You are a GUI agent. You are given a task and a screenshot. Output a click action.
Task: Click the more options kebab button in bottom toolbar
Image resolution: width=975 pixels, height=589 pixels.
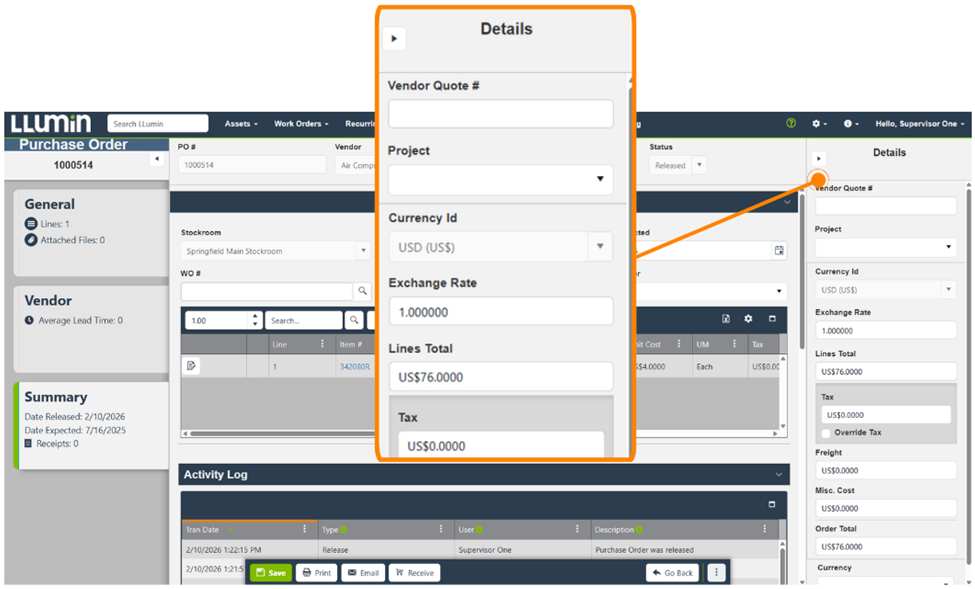coord(715,573)
